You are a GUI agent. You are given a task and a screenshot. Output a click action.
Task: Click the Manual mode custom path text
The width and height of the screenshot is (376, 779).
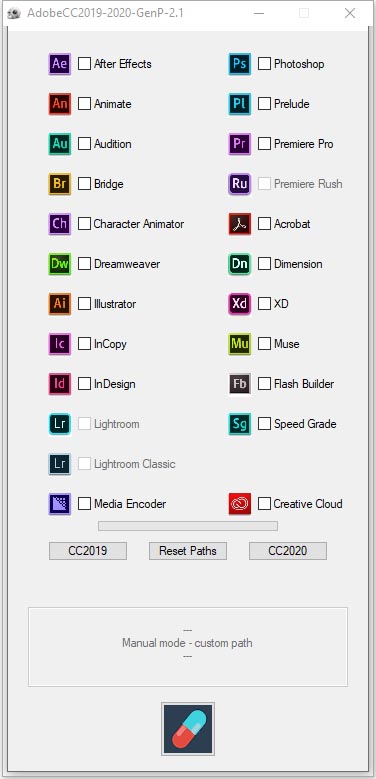pyautogui.click(x=187, y=643)
